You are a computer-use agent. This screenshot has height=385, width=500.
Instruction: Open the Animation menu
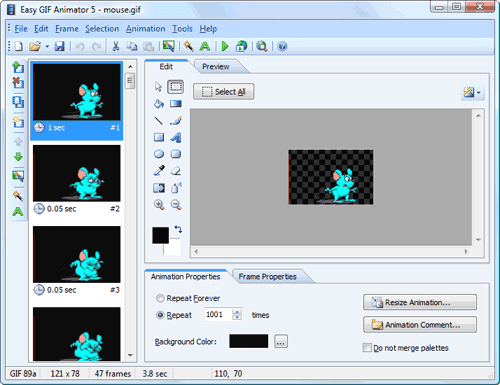(146, 29)
